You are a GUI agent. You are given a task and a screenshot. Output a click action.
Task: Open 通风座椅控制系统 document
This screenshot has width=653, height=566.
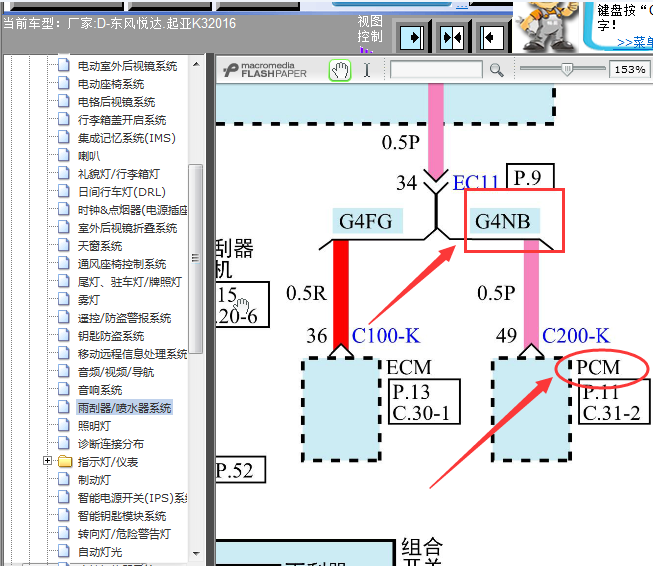pyautogui.click(x=122, y=264)
